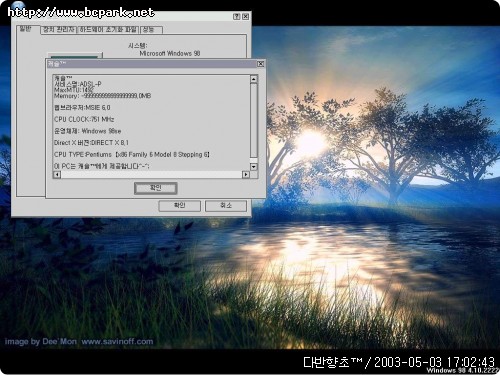Click the last line starting with '이 PC는'
The image size is (500, 375).
(x=102, y=166)
